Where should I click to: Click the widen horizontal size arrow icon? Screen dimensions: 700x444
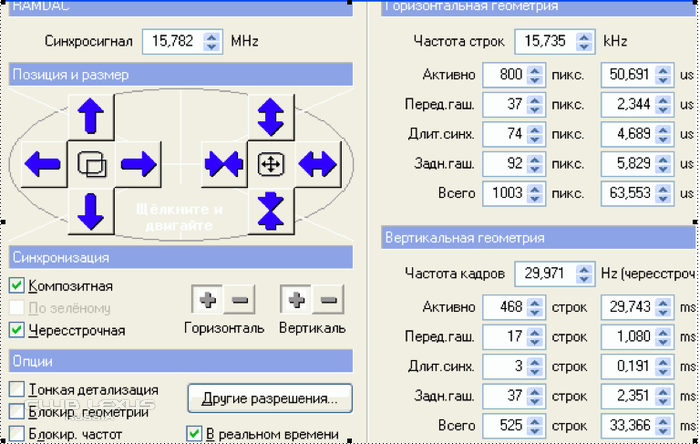[x=317, y=163]
